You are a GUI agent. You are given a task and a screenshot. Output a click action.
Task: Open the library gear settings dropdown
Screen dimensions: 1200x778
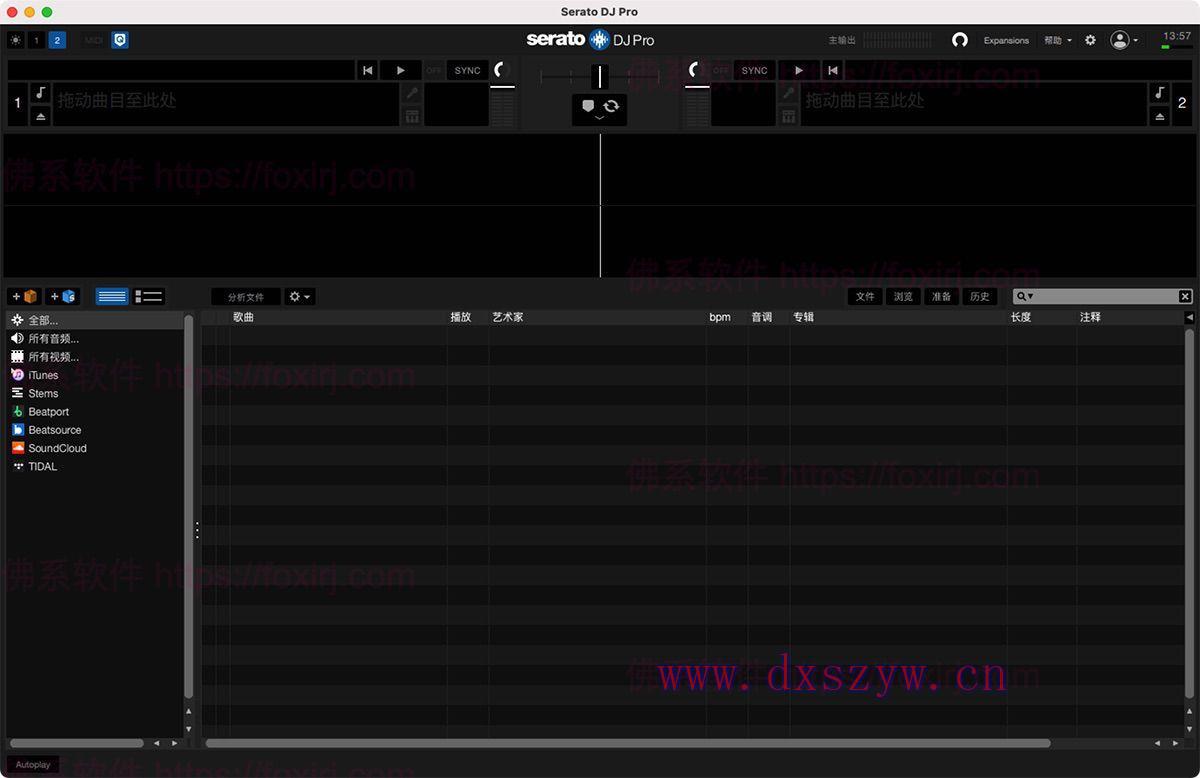(300, 297)
